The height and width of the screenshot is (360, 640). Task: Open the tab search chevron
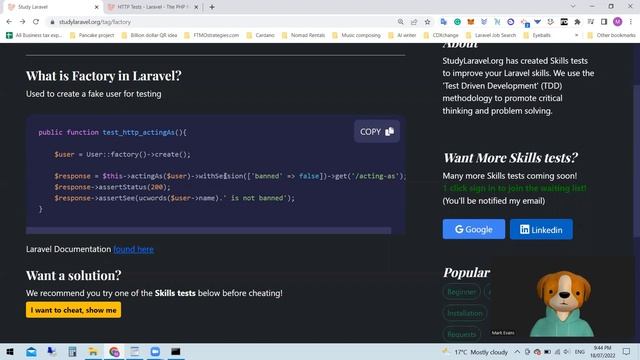573,7
